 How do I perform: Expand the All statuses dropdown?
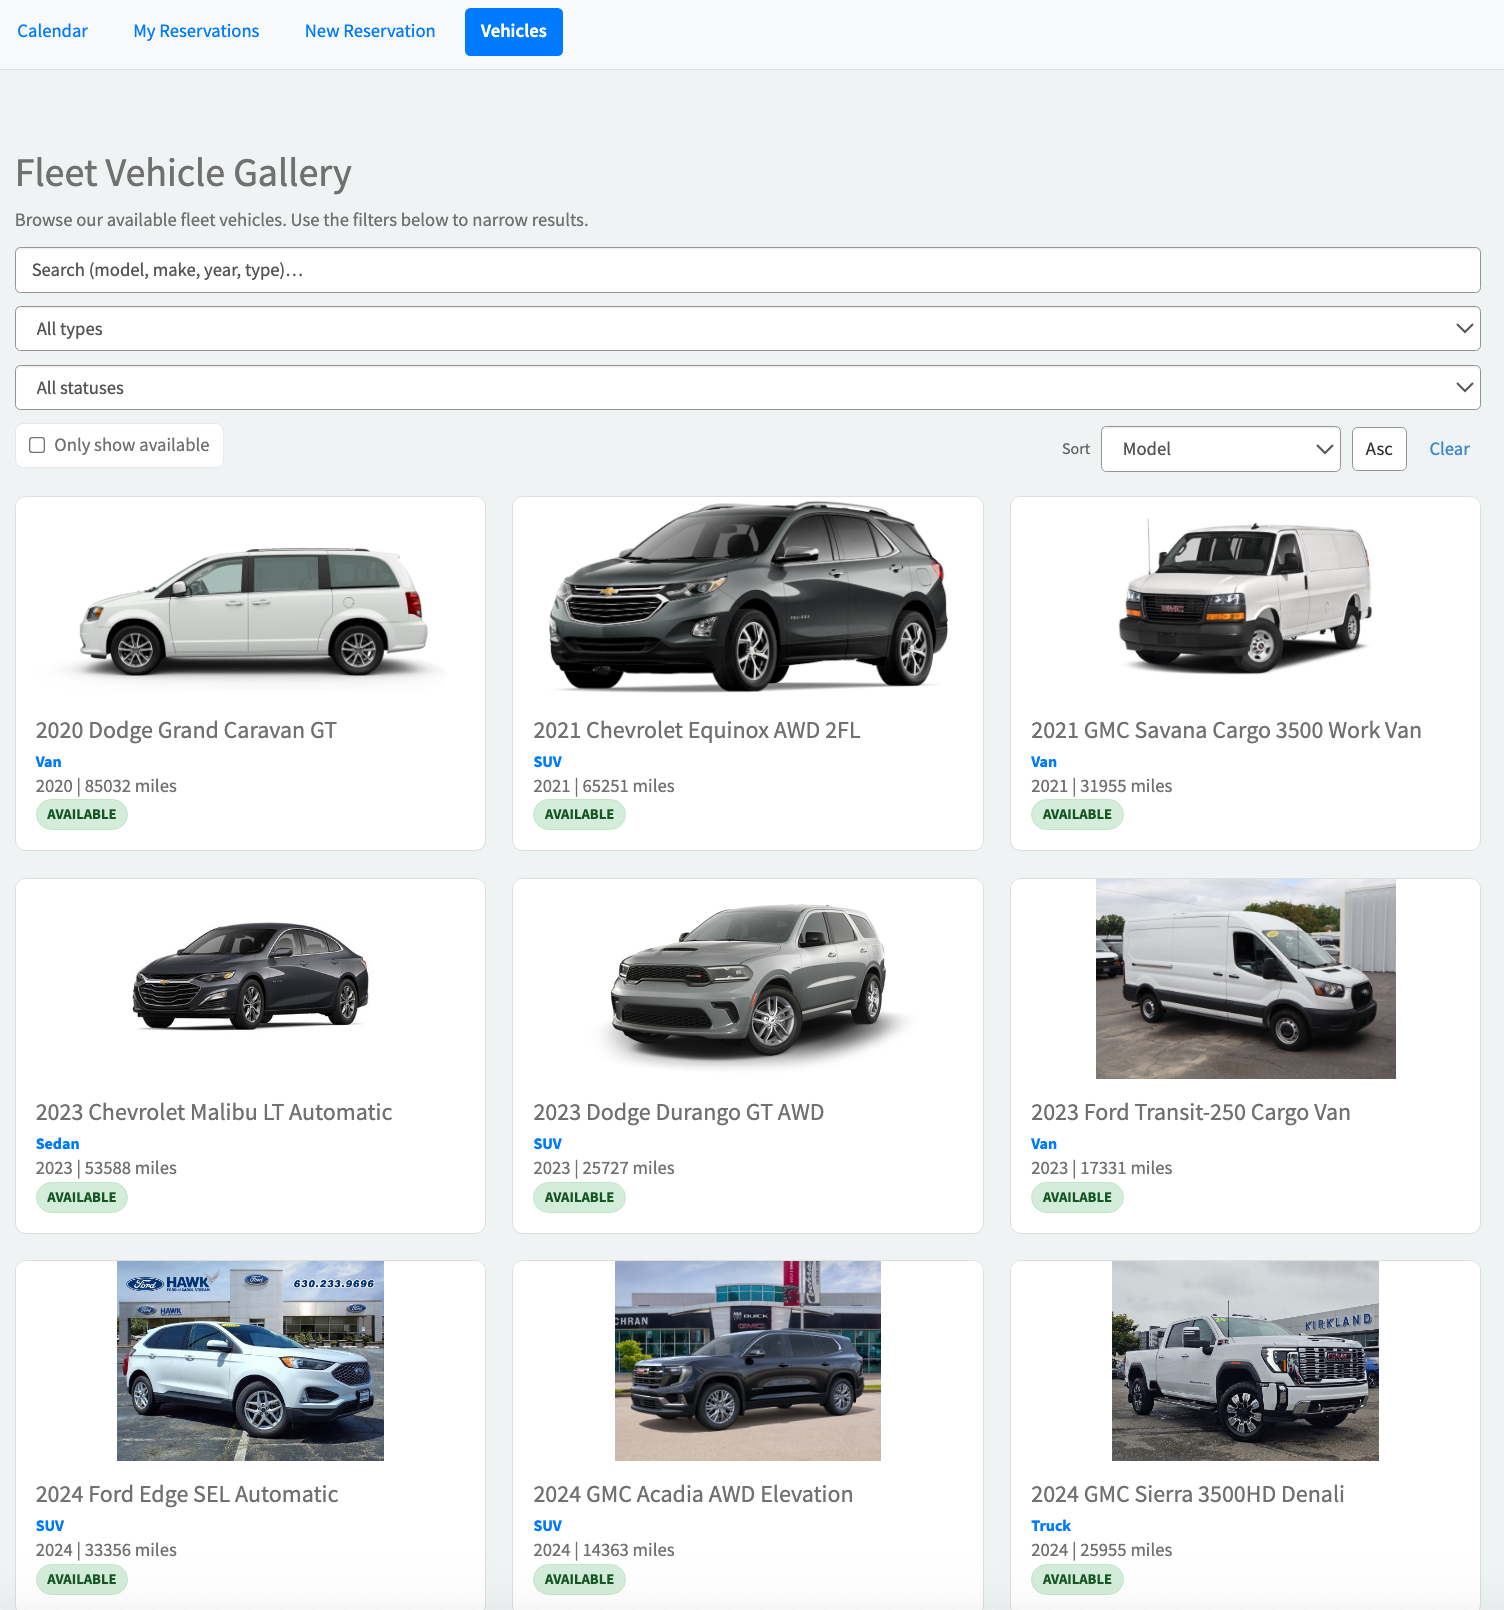click(x=747, y=388)
